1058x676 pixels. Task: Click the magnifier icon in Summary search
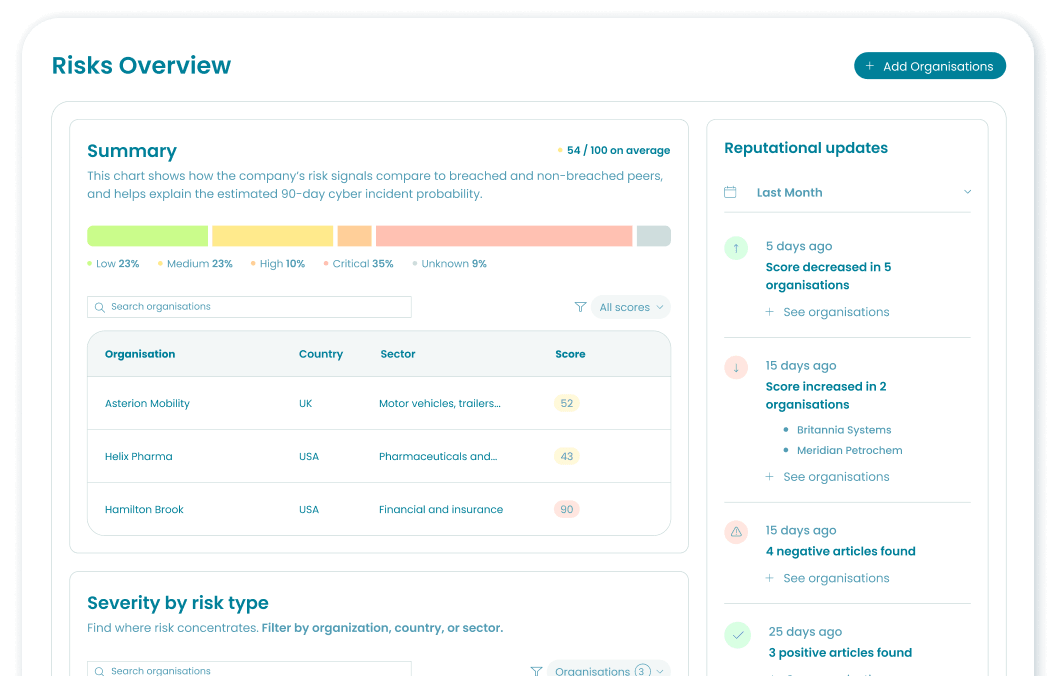click(x=100, y=307)
